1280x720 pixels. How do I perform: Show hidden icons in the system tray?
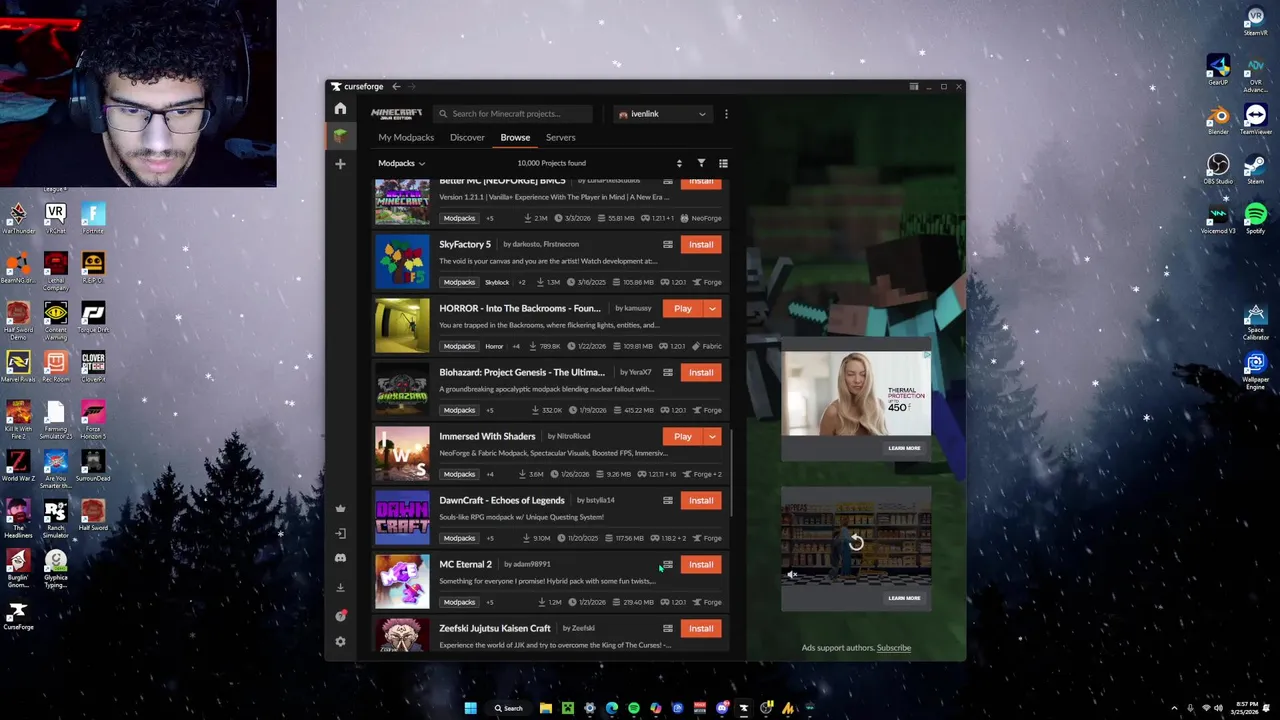click(1174, 708)
